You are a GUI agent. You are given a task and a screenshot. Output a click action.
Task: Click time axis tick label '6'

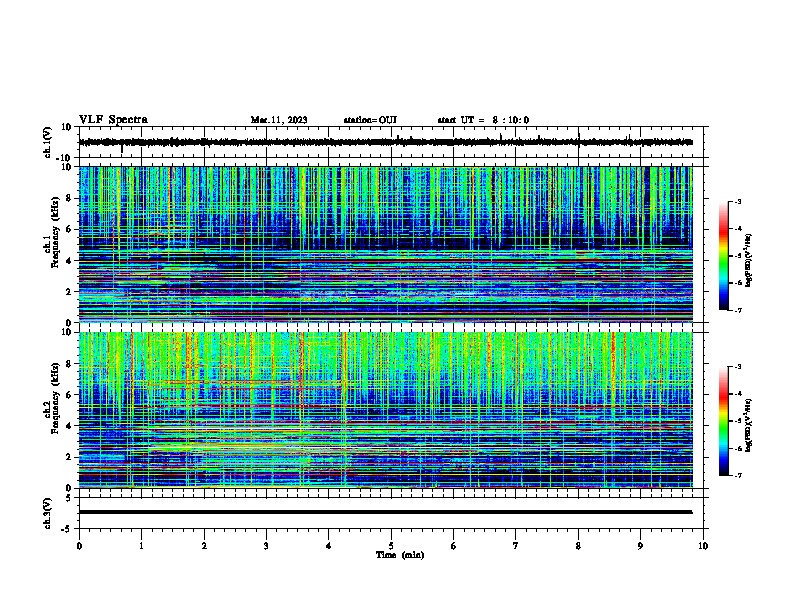click(x=454, y=546)
